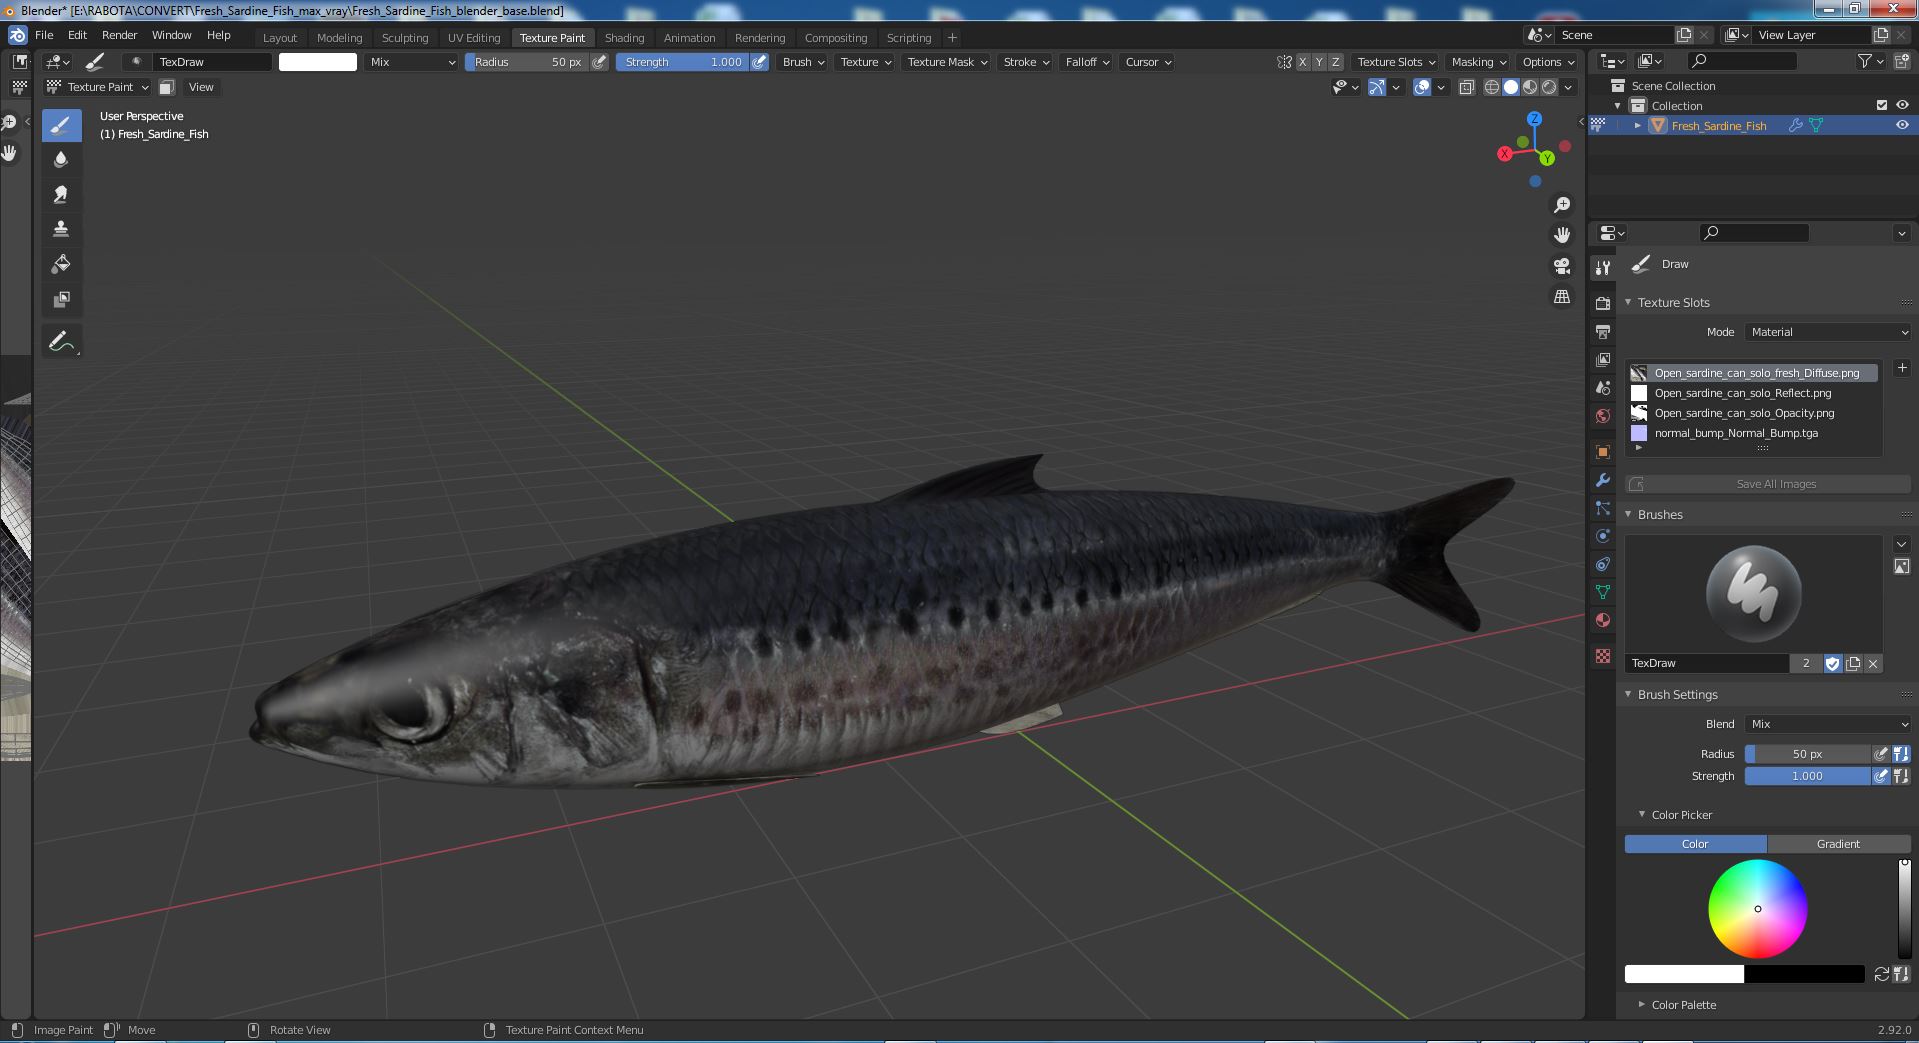Open Texture Paint mode dropdown
This screenshot has width=1919, height=1043.
[x=98, y=87]
